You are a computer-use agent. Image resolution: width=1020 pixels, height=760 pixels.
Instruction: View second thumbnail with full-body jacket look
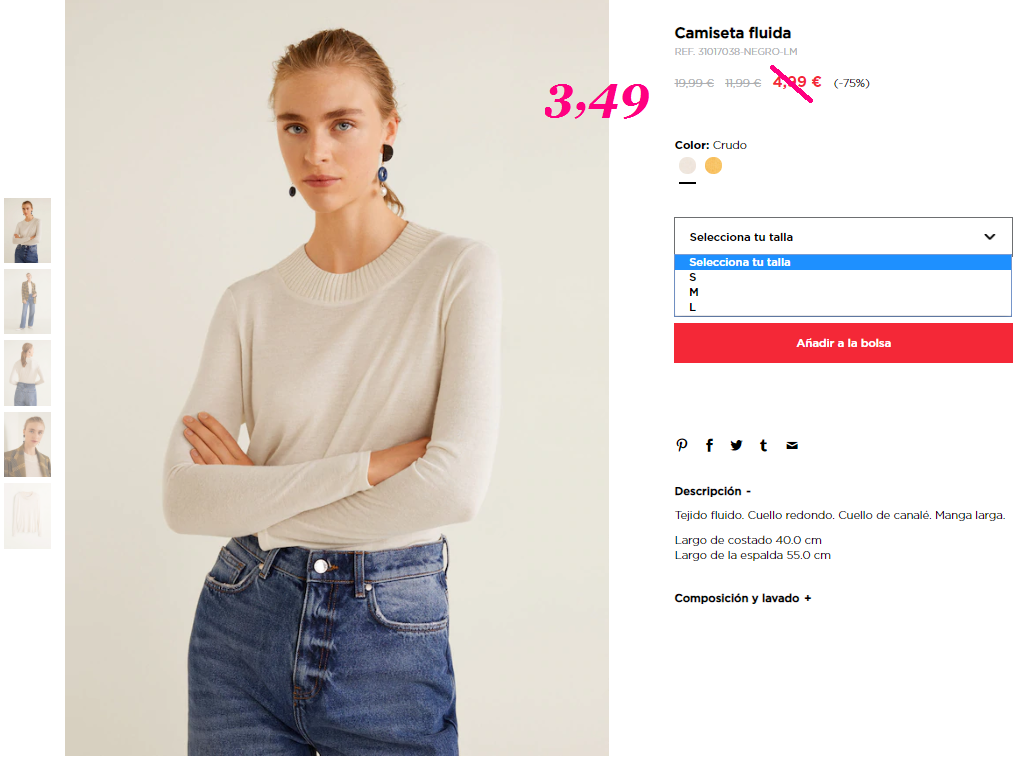point(27,302)
